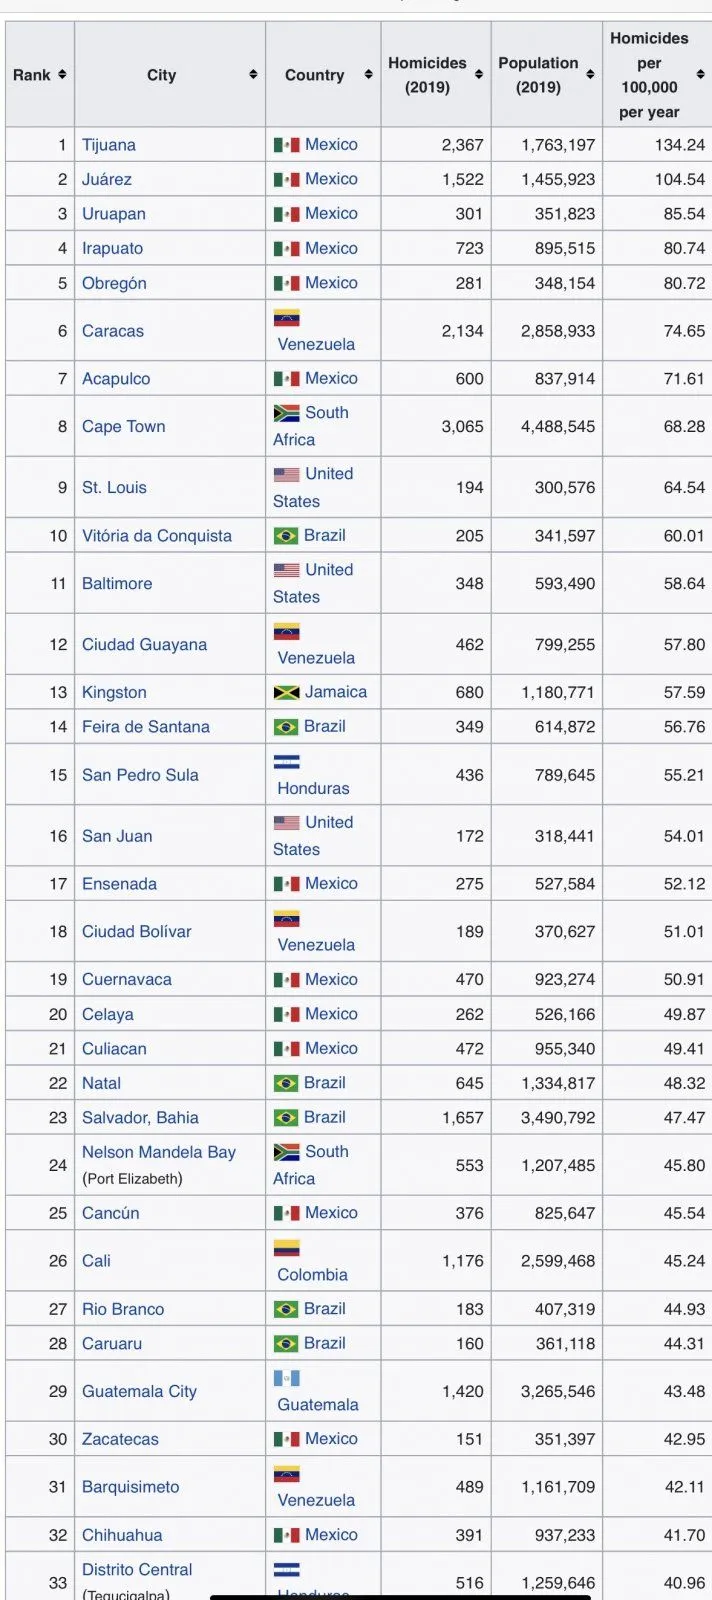Screen dimensions: 712x1600
Task: Click the Venezuela flag icon in Caracas row
Action: [286, 319]
